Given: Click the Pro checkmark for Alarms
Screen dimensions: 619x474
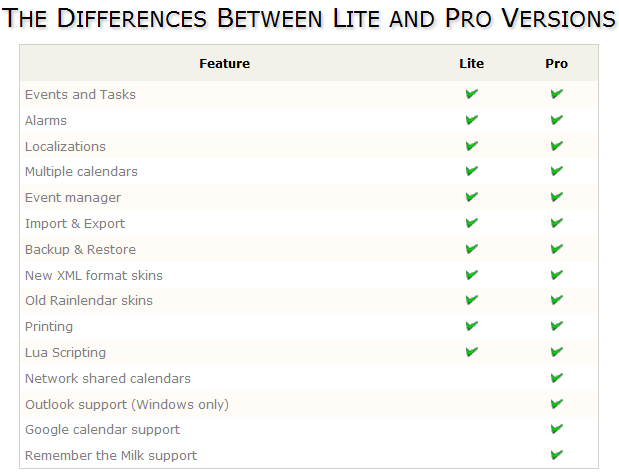Looking at the screenshot, I should [557, 120].
